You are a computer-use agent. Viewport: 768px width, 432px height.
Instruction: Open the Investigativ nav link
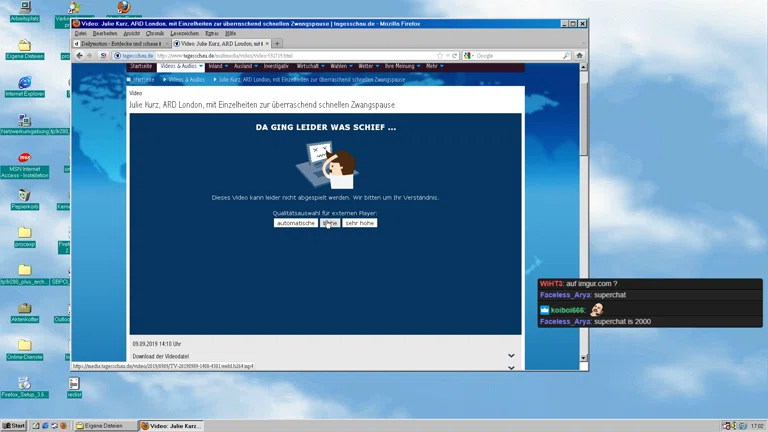click(276, 66)
